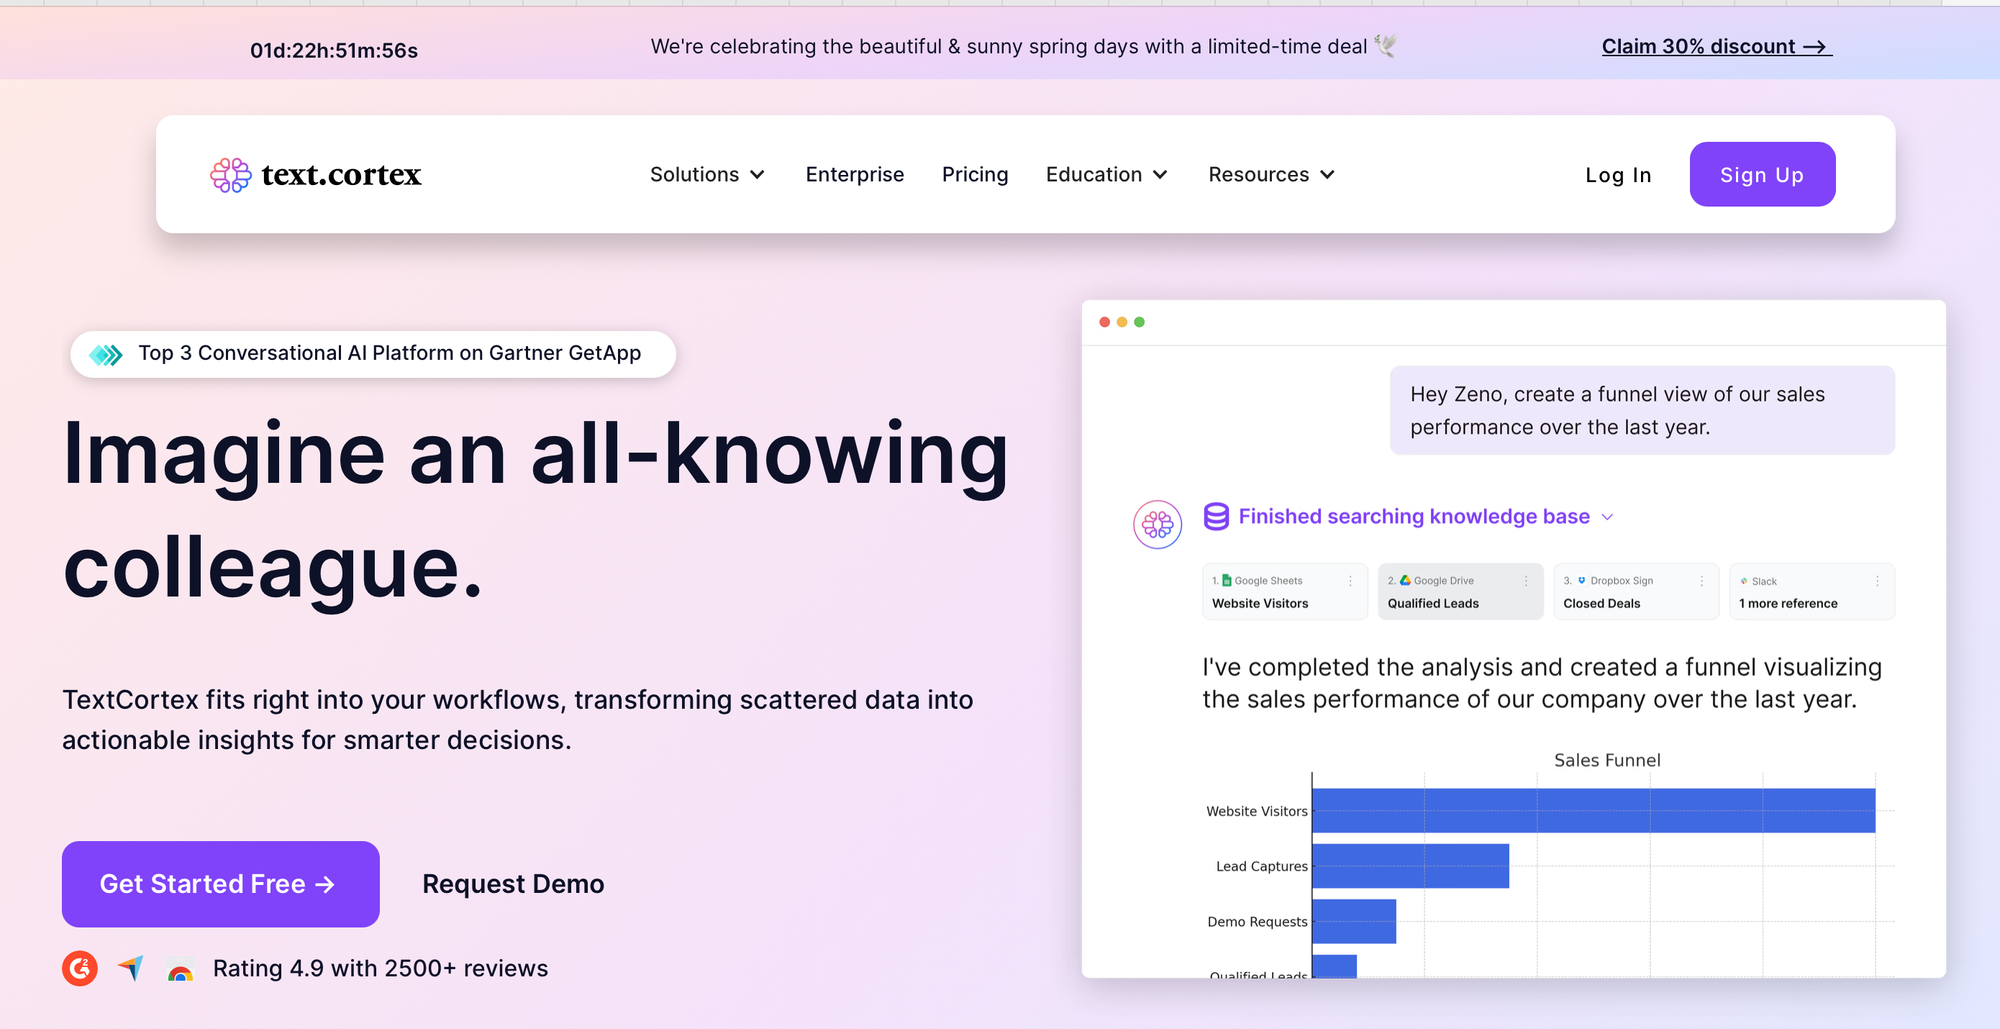This screenshot has width=2000, height=1029.
Task: Open the Website Visitors reference card
Action: (1285, 592)
